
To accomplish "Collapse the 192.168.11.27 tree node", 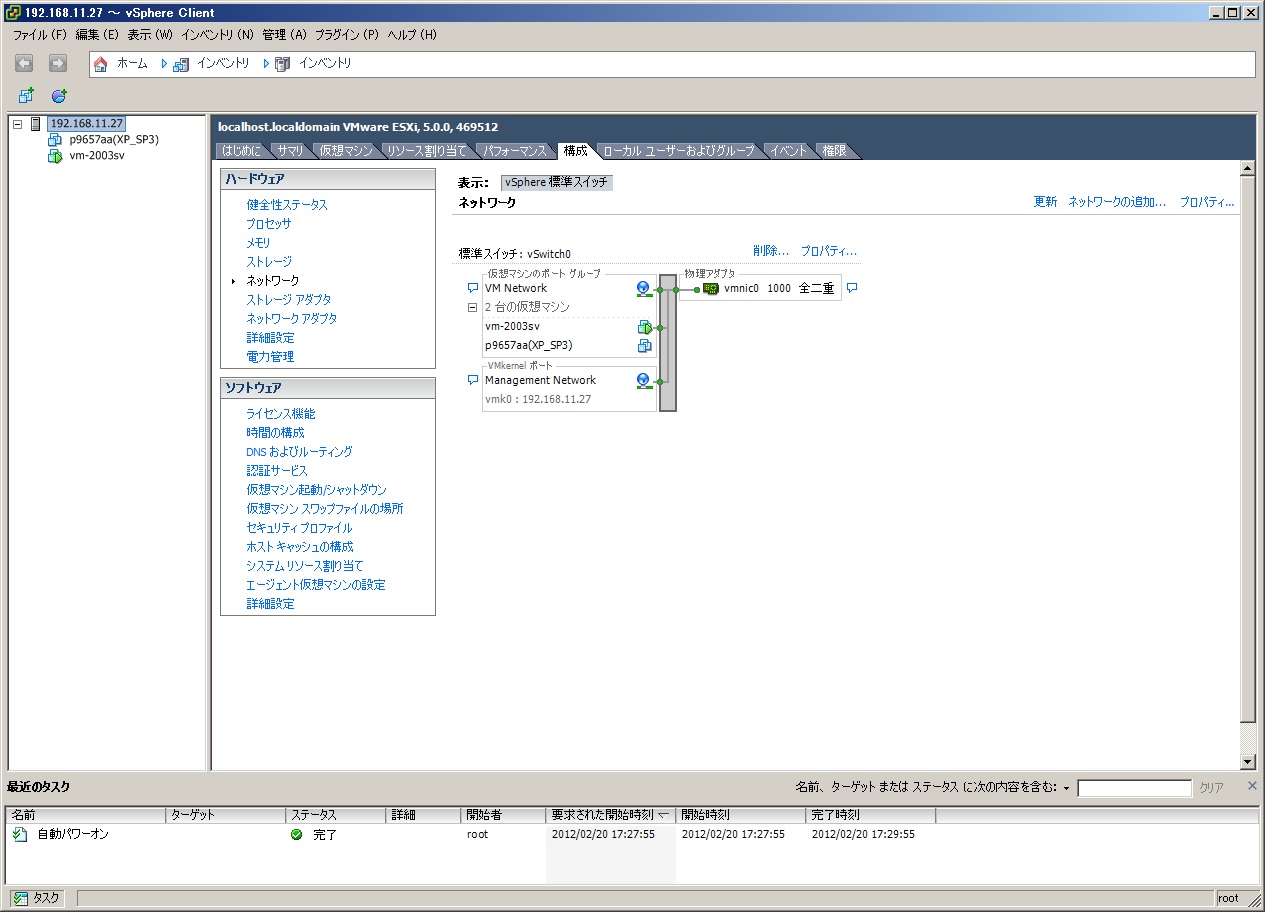I will point(17,124).
